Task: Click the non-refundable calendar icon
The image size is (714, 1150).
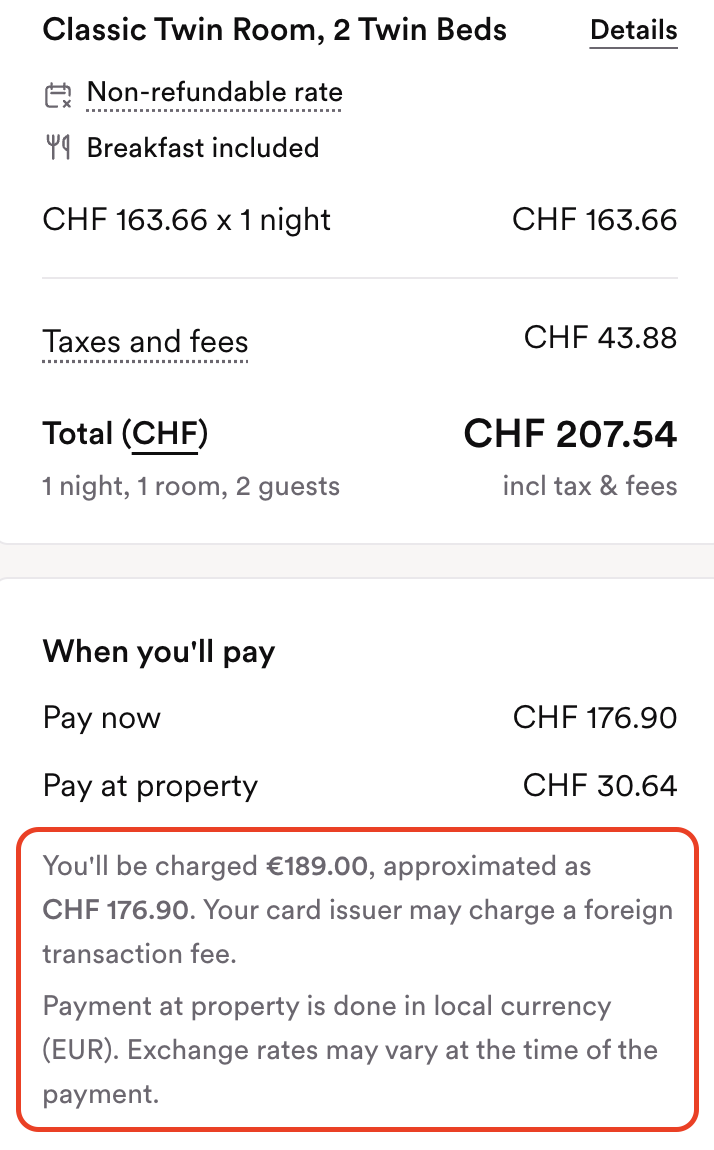Action: coord(58,95)
